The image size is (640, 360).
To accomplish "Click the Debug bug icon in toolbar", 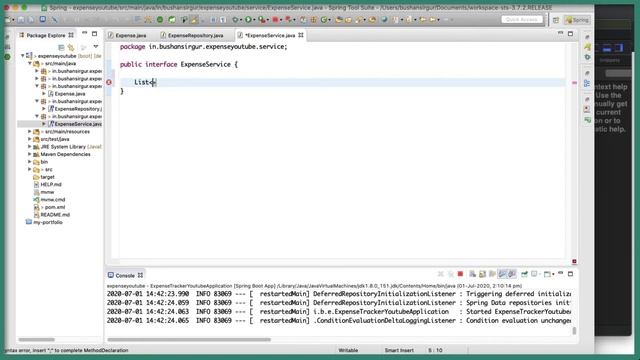I will 235,20.
